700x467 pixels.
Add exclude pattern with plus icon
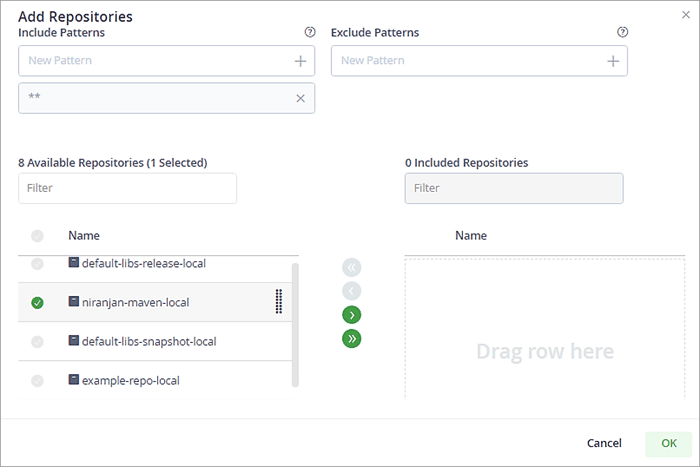point(613,61)
